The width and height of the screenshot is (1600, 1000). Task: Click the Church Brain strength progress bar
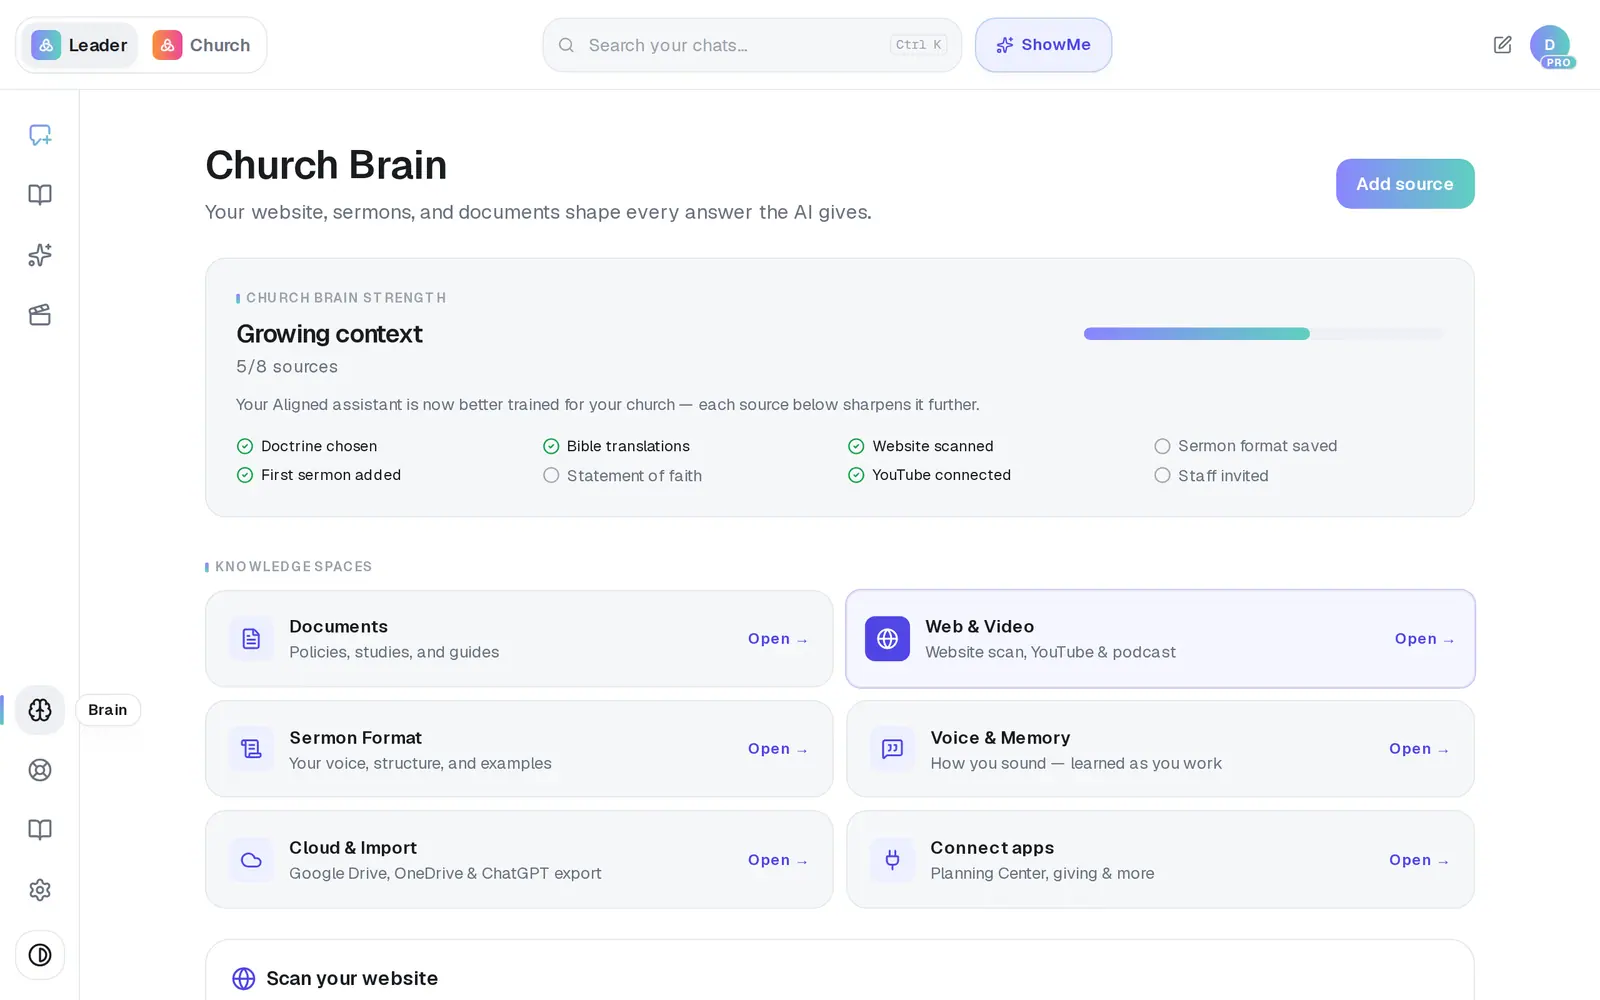tap(1264, 334)
